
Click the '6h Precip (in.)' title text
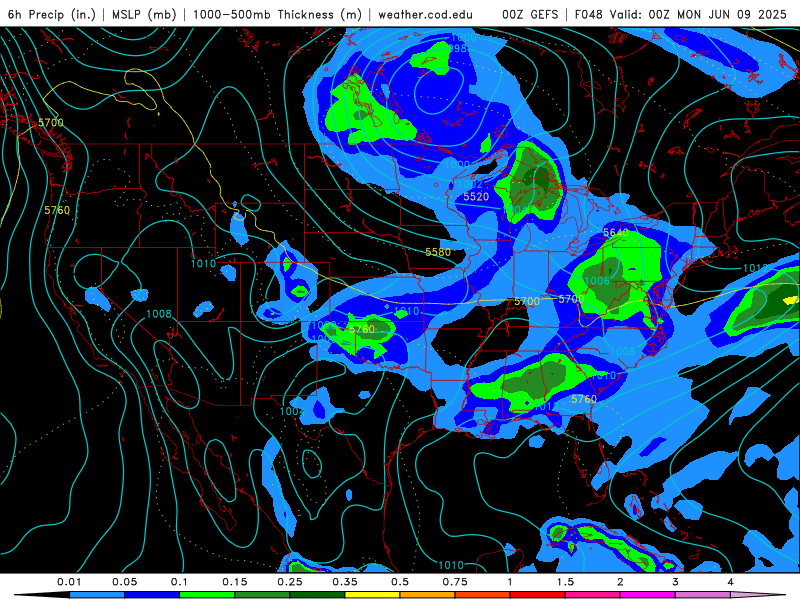(52, 14)
